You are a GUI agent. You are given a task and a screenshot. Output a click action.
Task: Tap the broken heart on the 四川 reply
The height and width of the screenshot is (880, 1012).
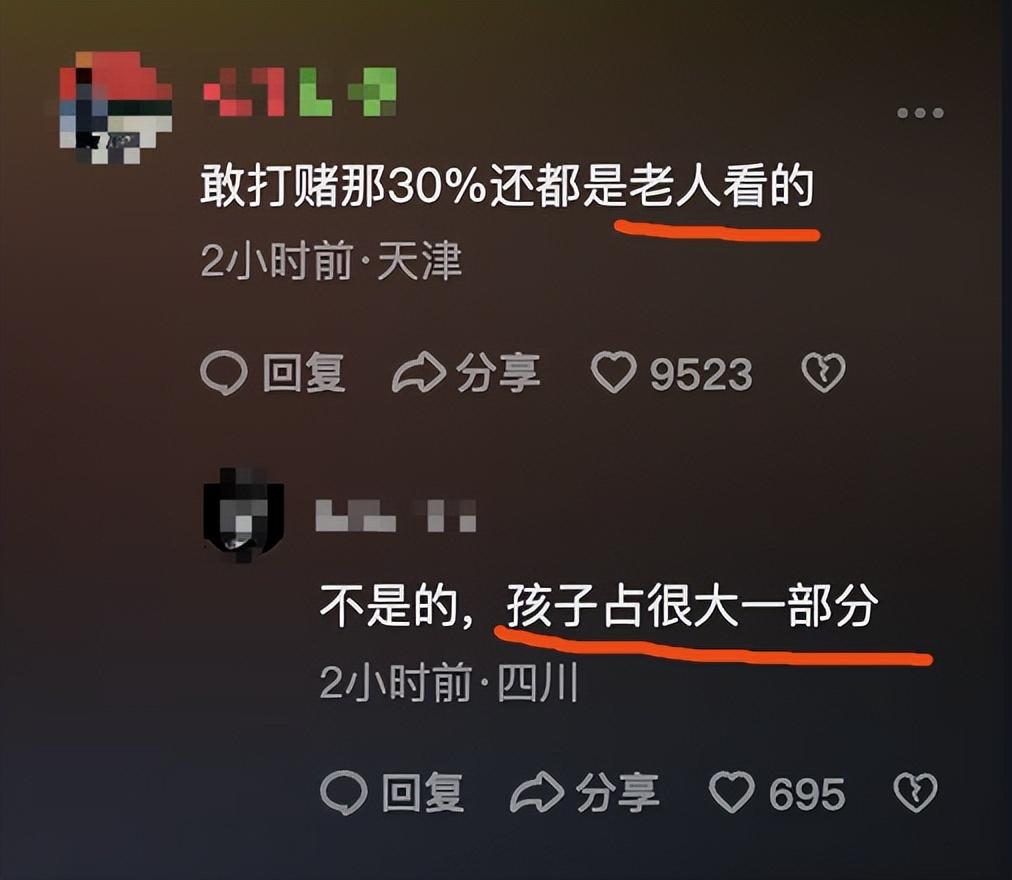coord(915,792)
